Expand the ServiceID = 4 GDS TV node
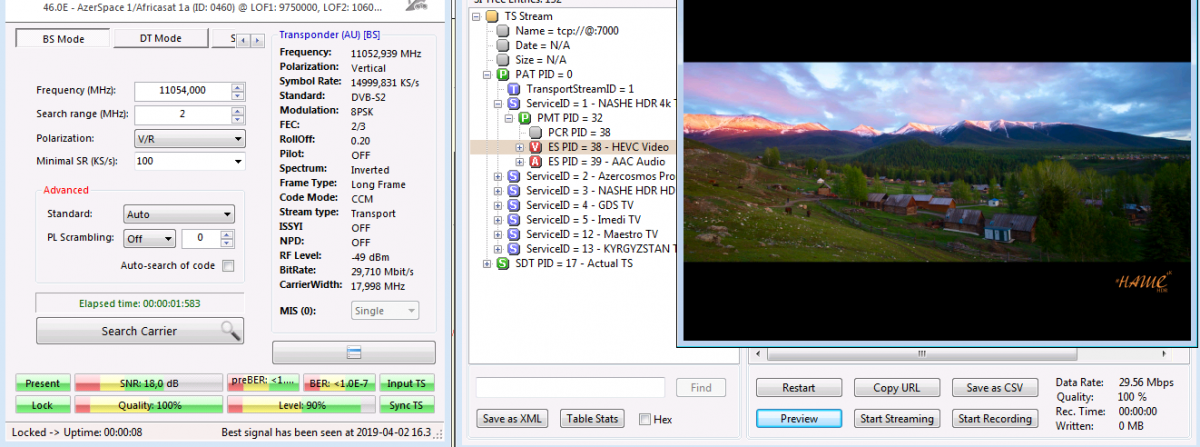 [498, 205]
